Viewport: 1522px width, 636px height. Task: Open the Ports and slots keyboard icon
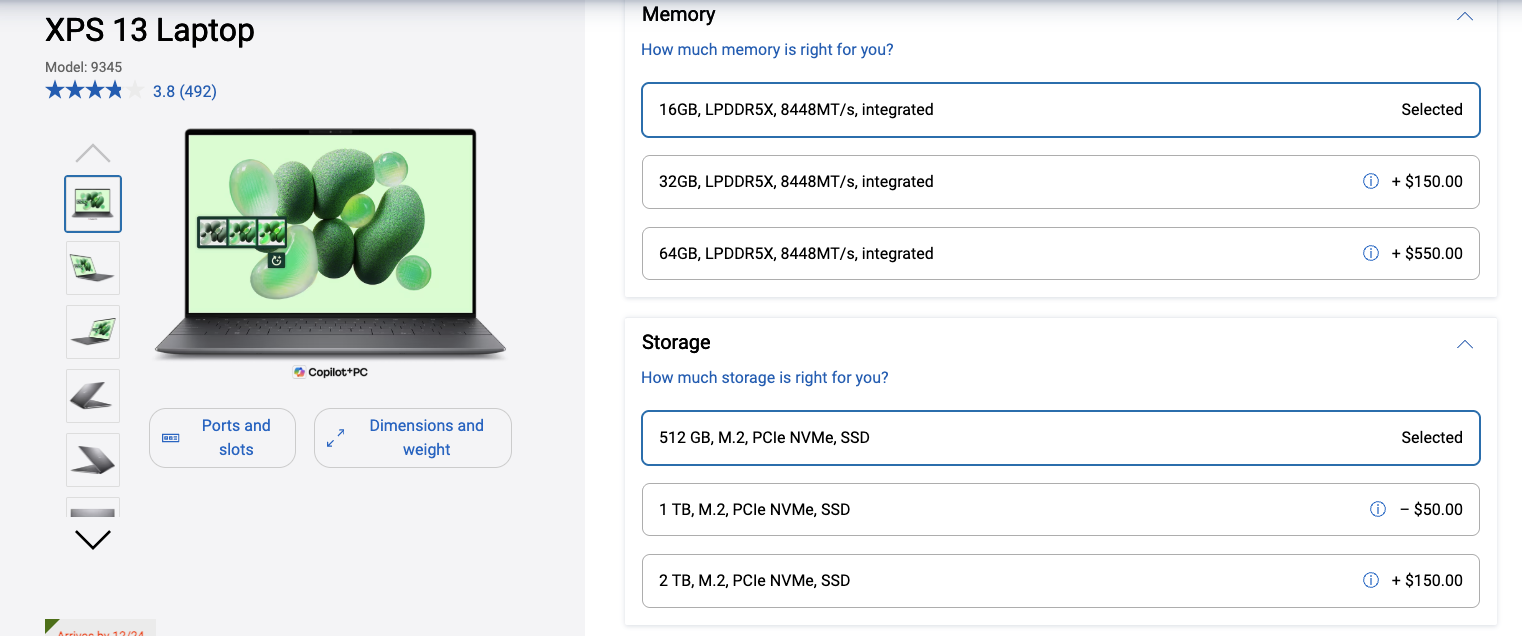coord(170,438)
